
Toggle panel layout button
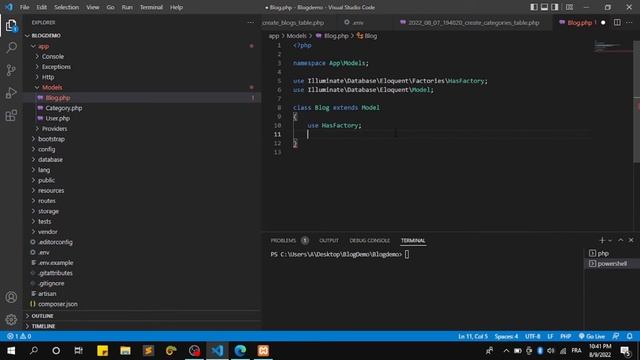click(544, 7)
